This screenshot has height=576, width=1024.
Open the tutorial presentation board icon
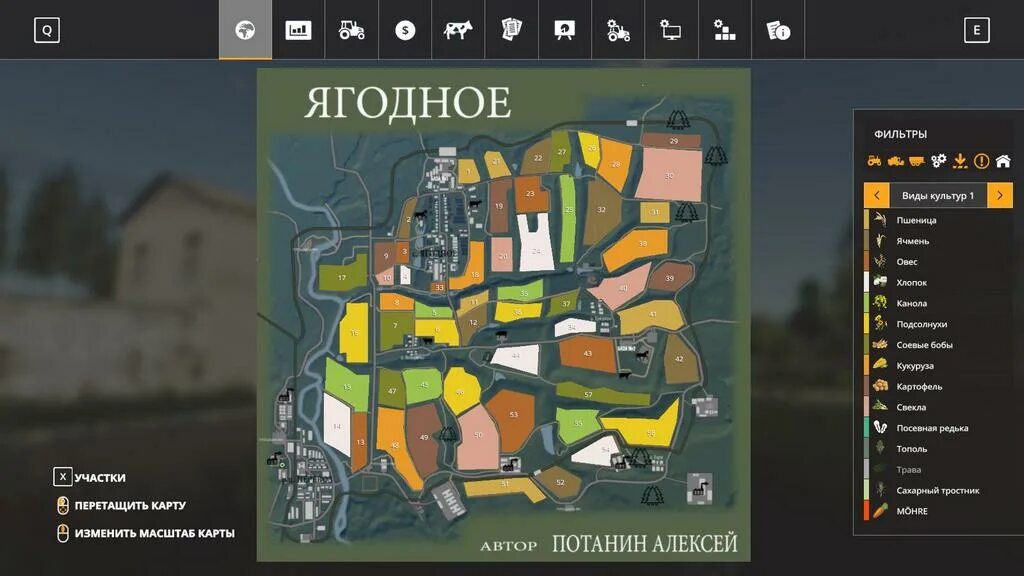564,30
